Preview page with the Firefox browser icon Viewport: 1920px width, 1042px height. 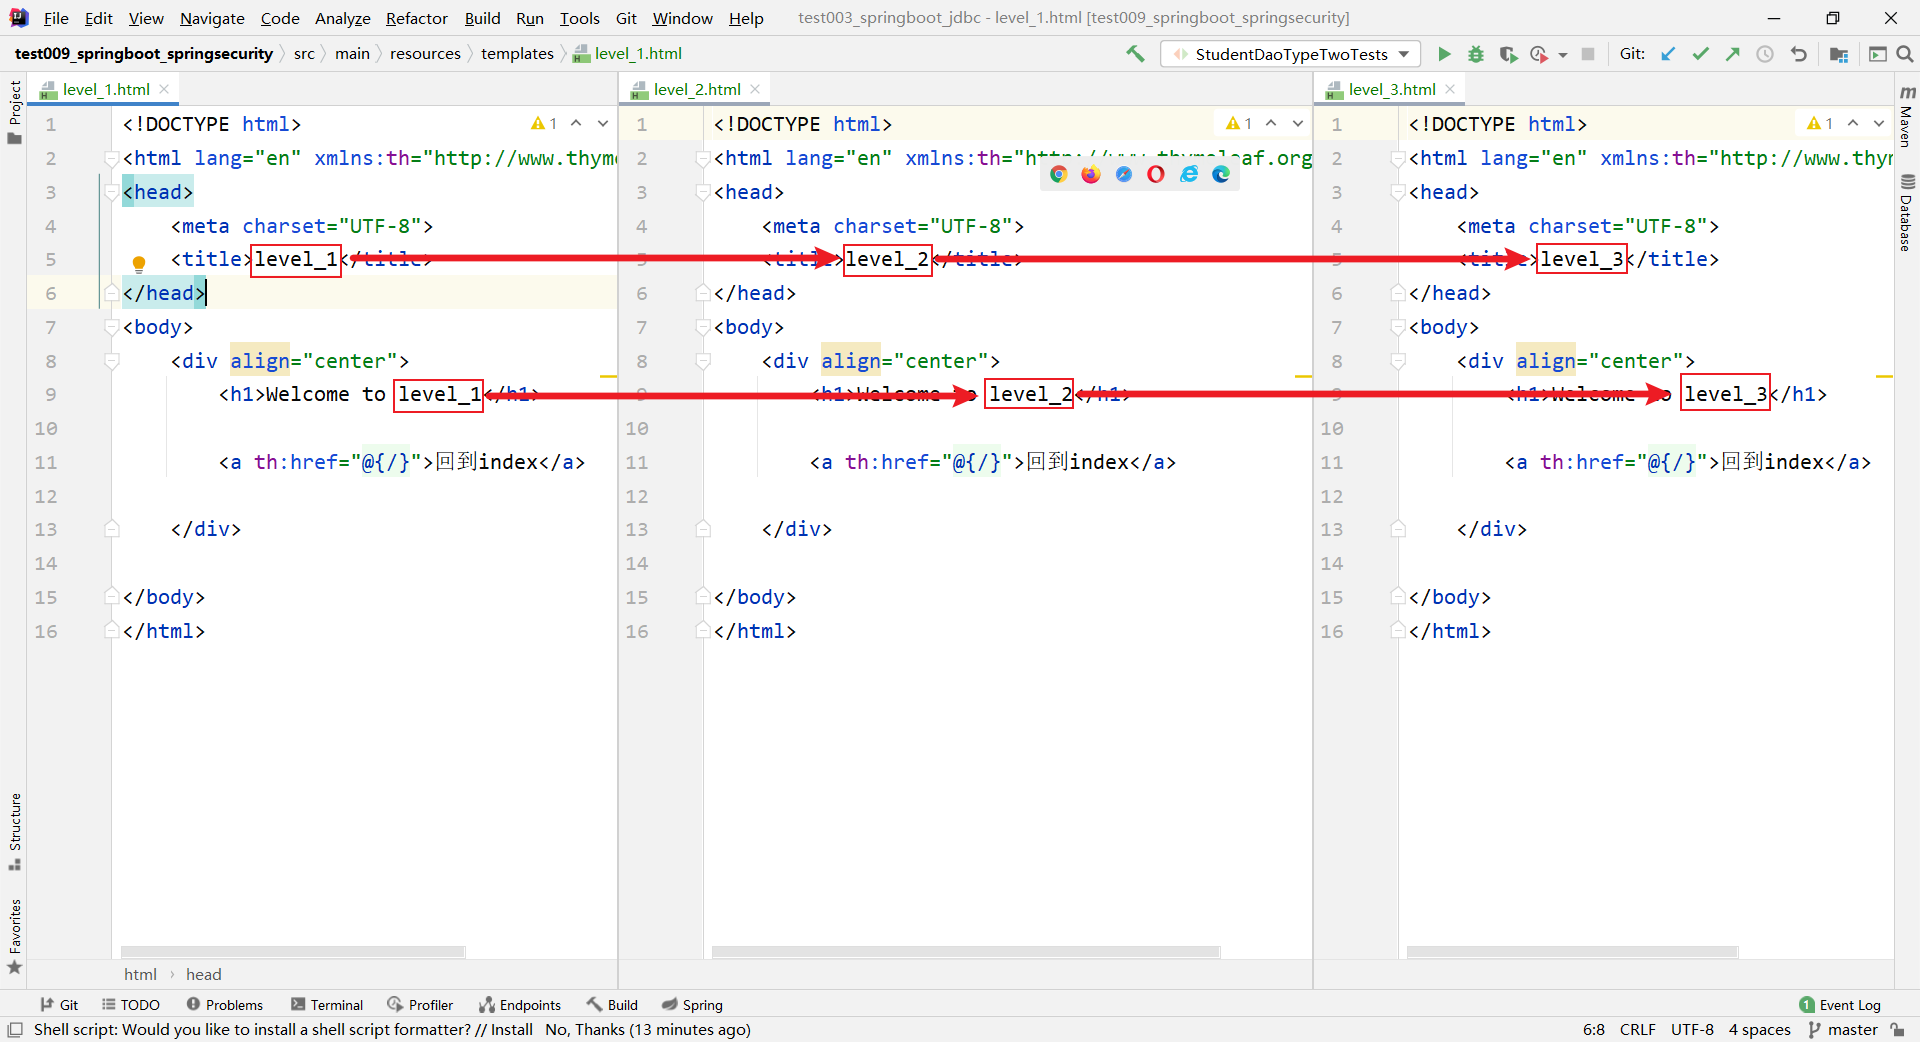(1091, 174)
